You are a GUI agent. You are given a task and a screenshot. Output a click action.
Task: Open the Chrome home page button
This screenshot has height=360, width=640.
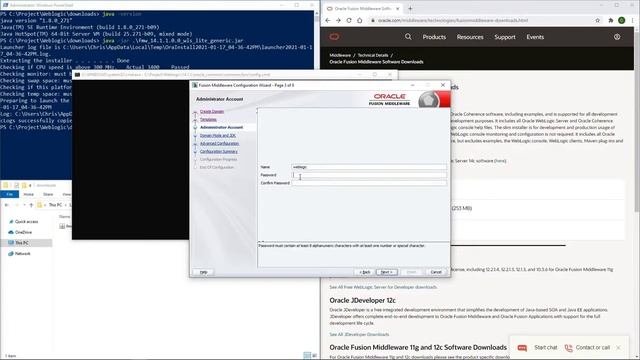click(360, 20)
